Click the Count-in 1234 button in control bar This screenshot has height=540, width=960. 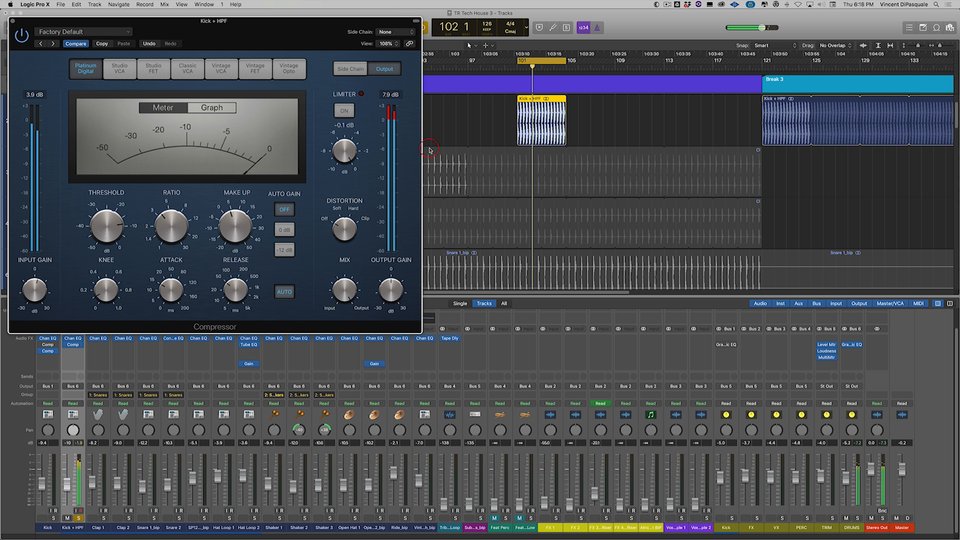[583, 28]
